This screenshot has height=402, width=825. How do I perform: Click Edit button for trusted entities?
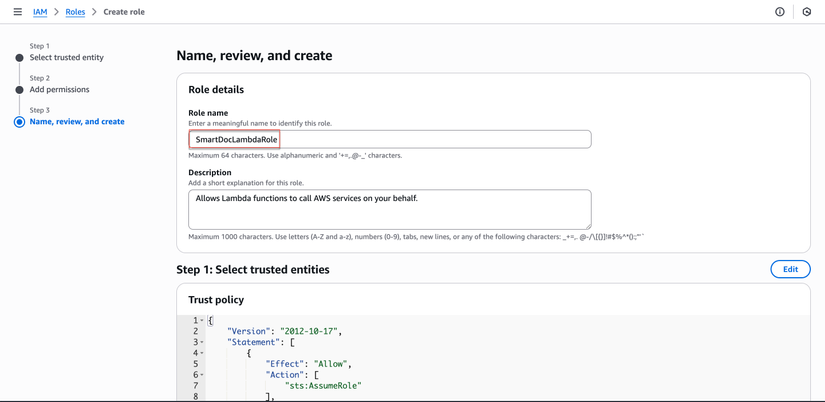[x=790, y=269]
